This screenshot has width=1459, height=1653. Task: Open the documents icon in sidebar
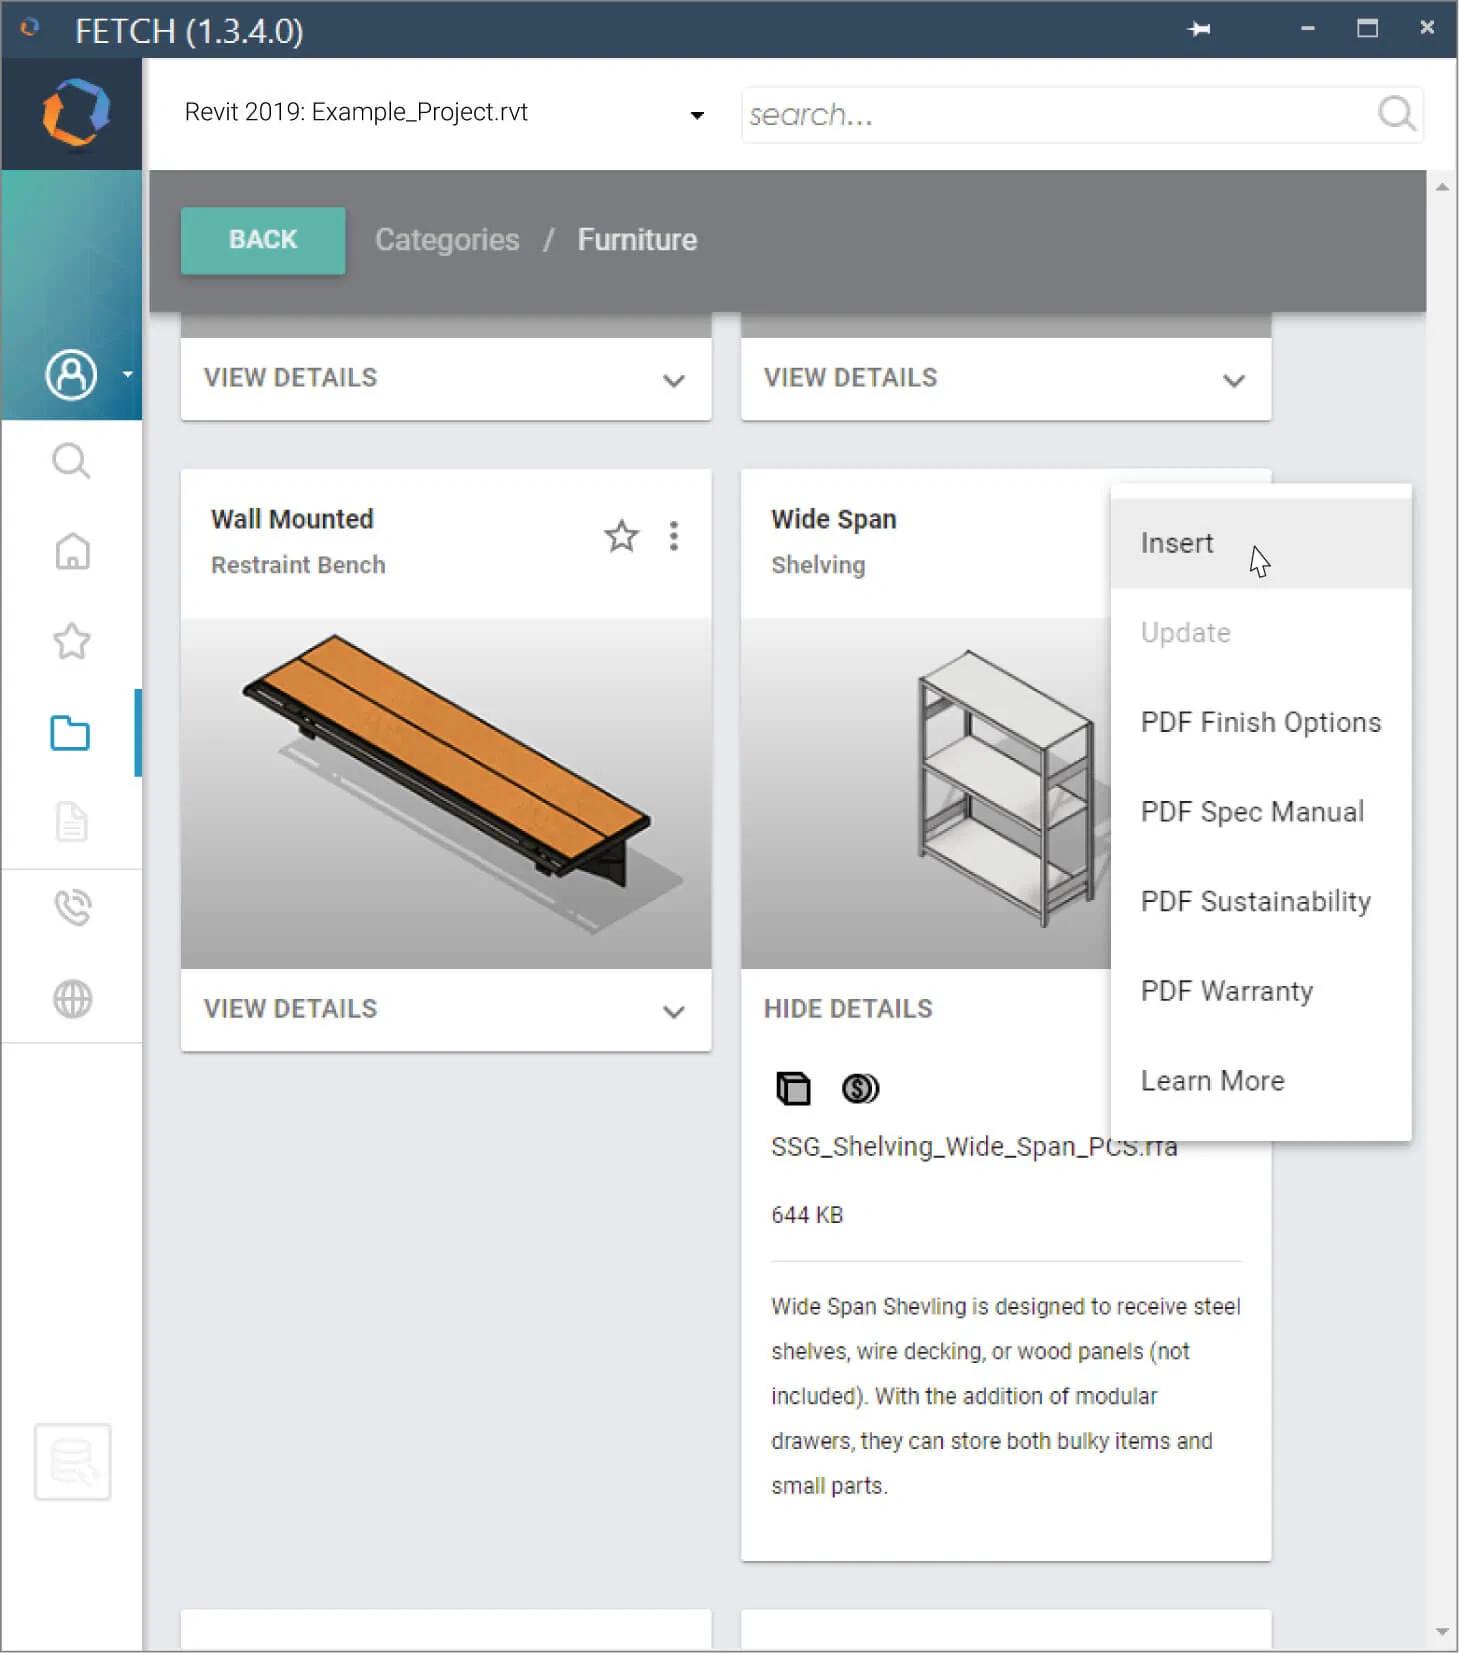(72, 821)
